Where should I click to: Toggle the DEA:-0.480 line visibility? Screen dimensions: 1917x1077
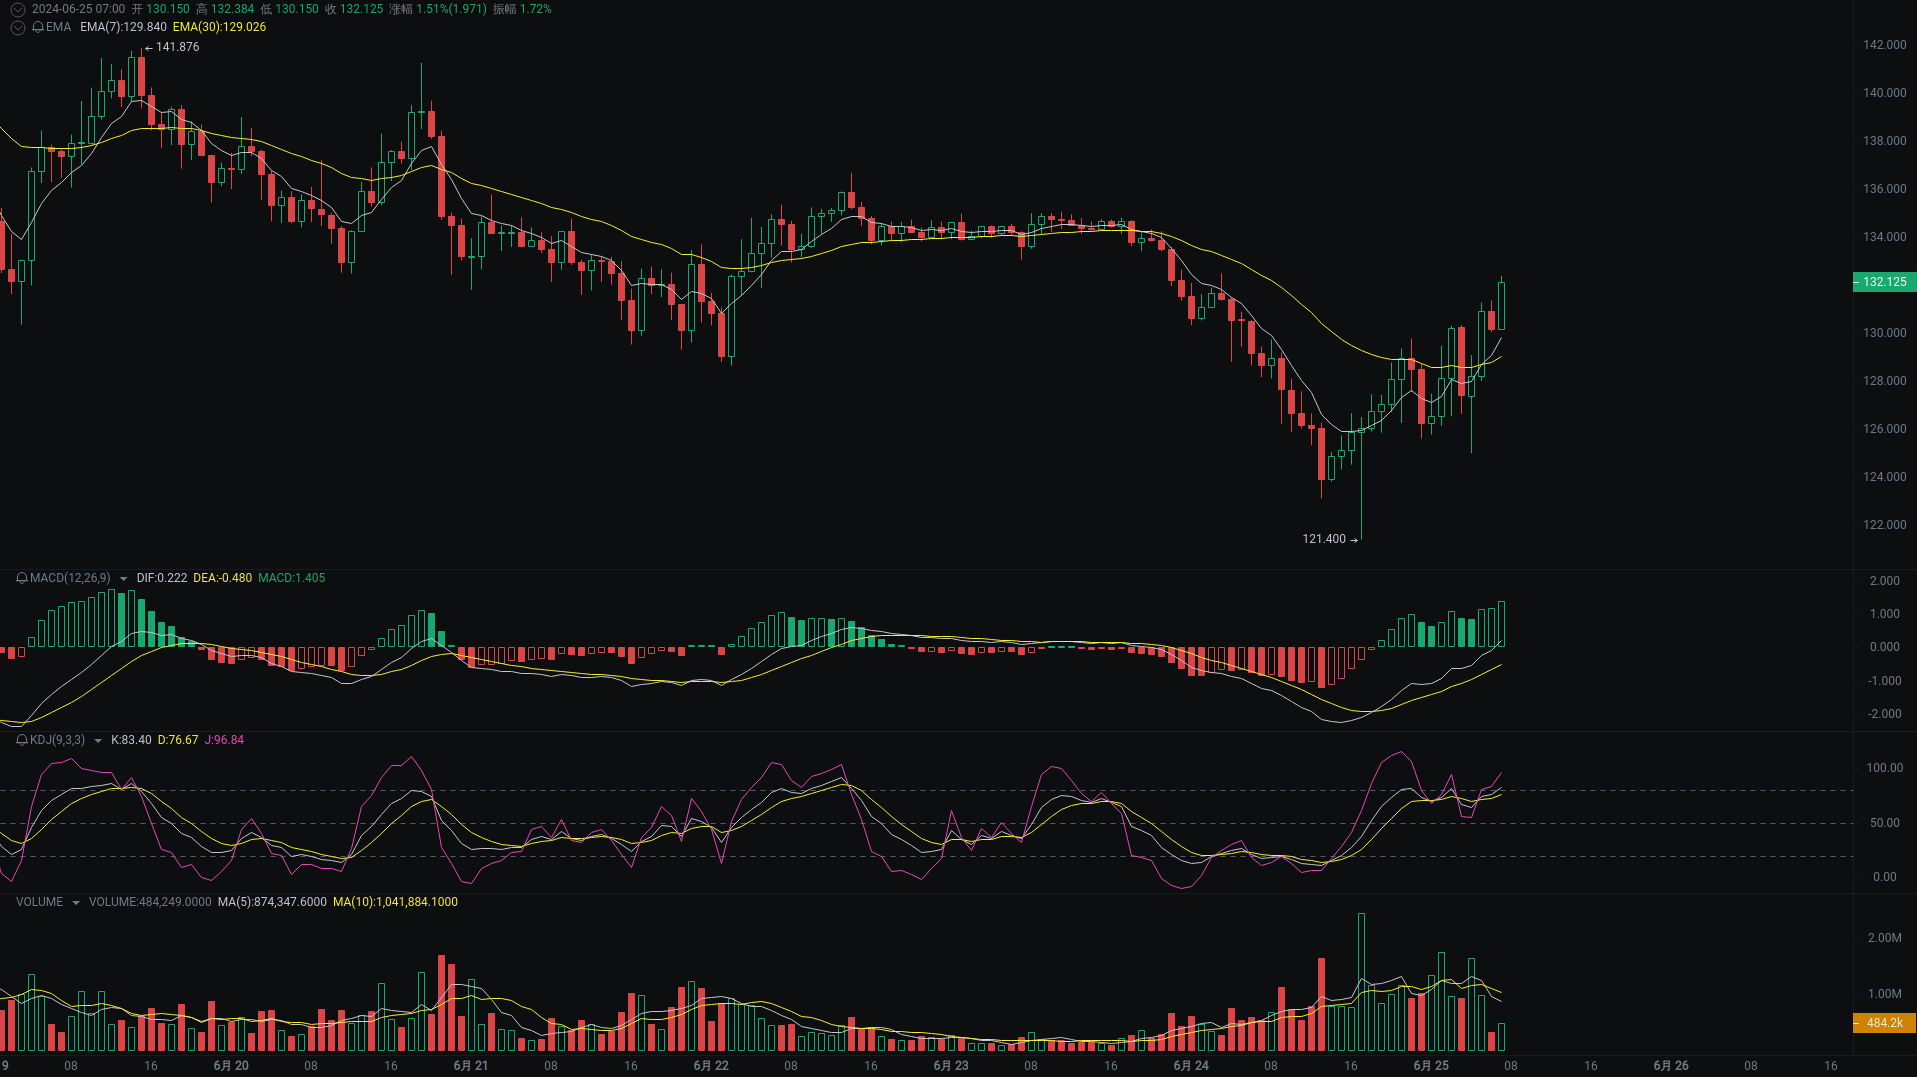(223, 578)
